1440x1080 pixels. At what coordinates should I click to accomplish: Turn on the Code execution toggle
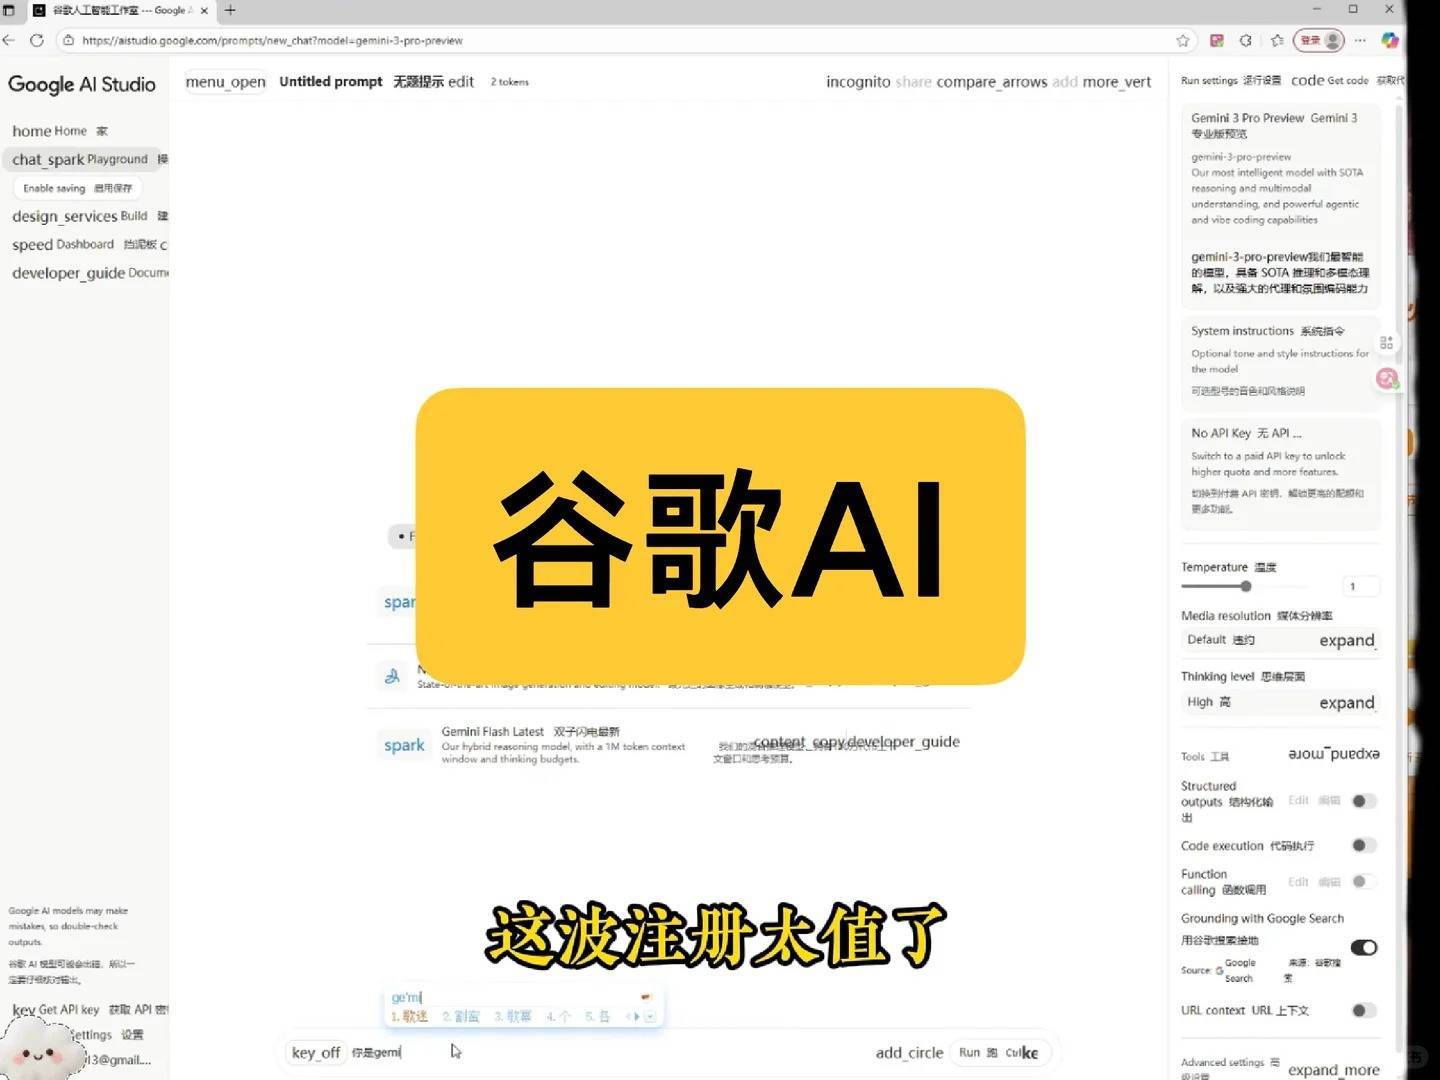[x=1364, y=845]
